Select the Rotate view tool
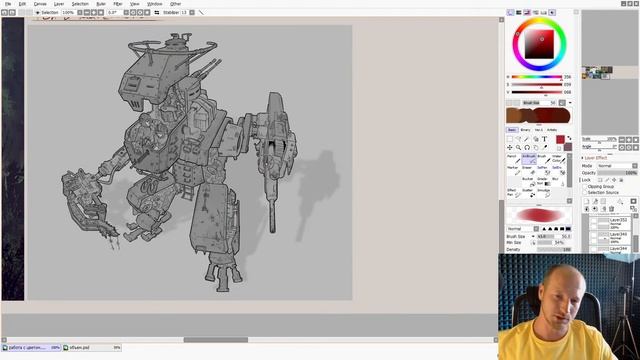Image resolution: width=640 pixels, height=360 pixels. 527,147
